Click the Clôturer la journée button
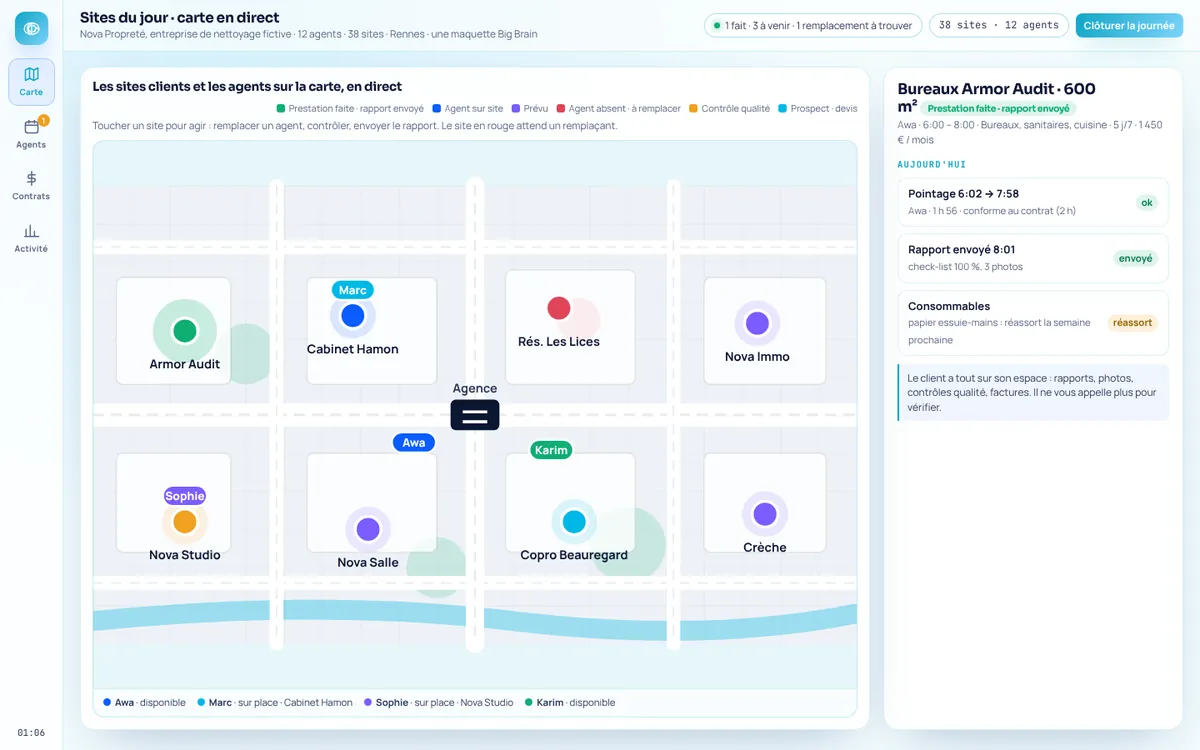Viewport: 1200px width, 750px height. click(1129, 25)
